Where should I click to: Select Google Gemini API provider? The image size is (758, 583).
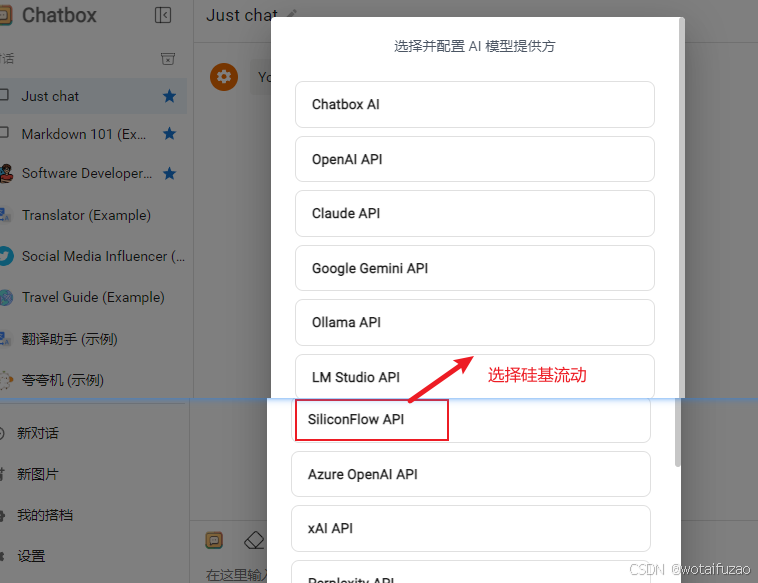pyautogui.click(x=475, y=268)
